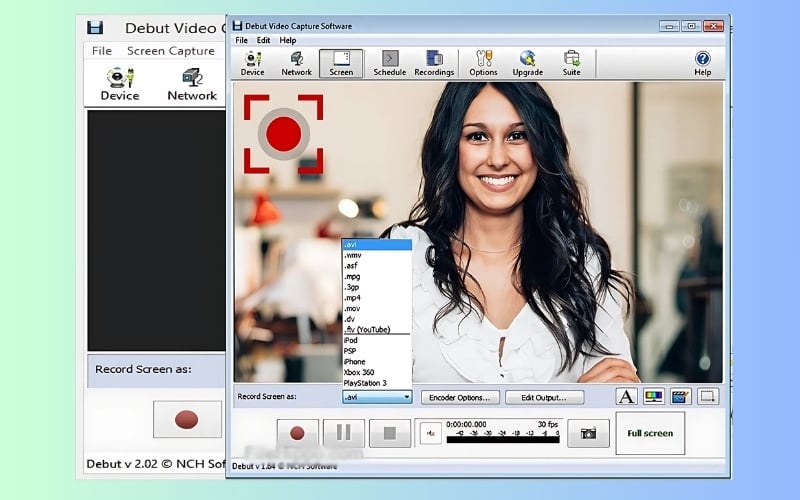This screenshot has height=500, width=800.
Task: Click the Full screen button
Action: 650,433
